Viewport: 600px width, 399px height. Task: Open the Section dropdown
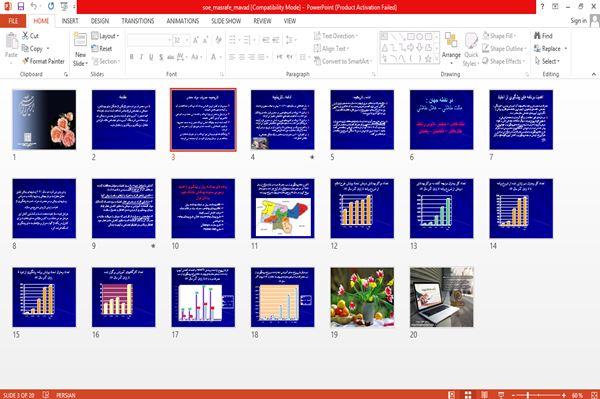click(x=106, y=61)
